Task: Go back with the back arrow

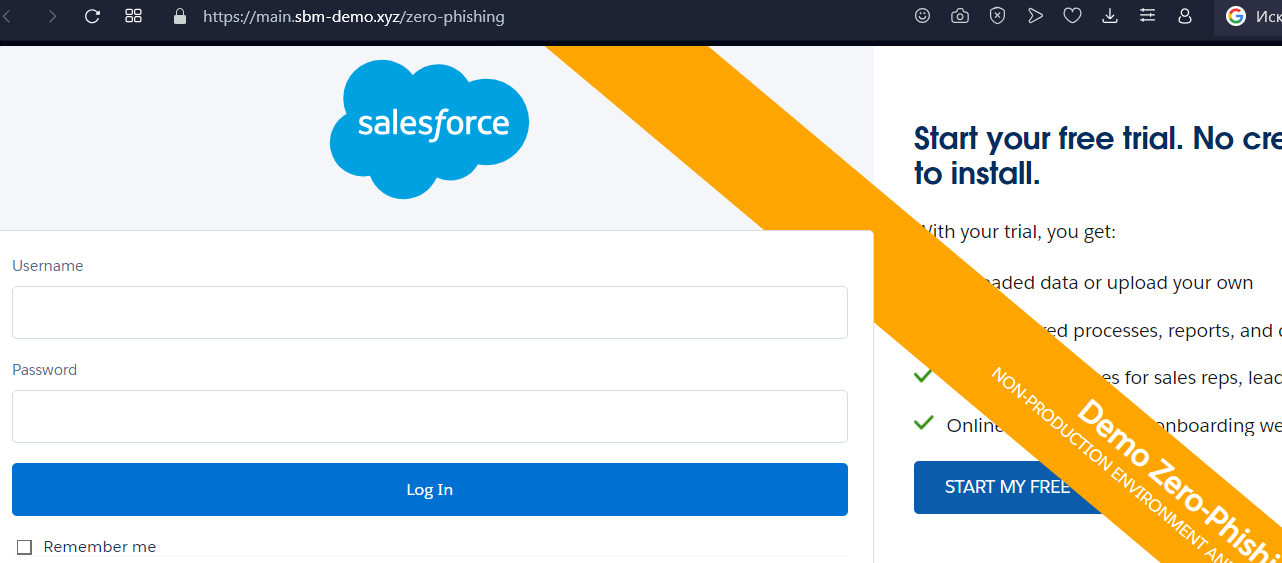Action: (x=8, y=16)
